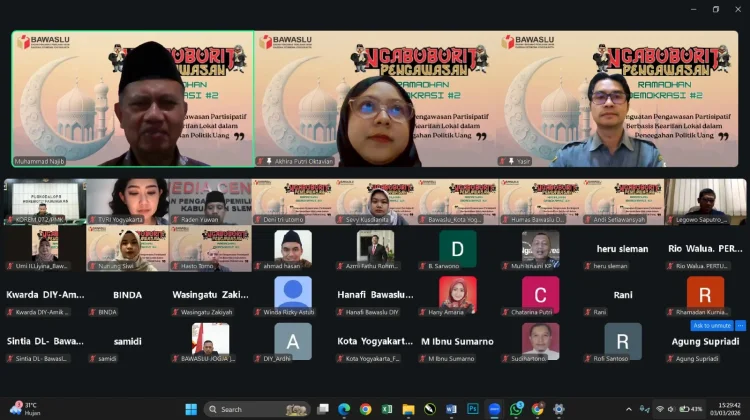The image size is (750, 420).
Task: Open the Windows Start menu
Action: [x=191, y=409]
